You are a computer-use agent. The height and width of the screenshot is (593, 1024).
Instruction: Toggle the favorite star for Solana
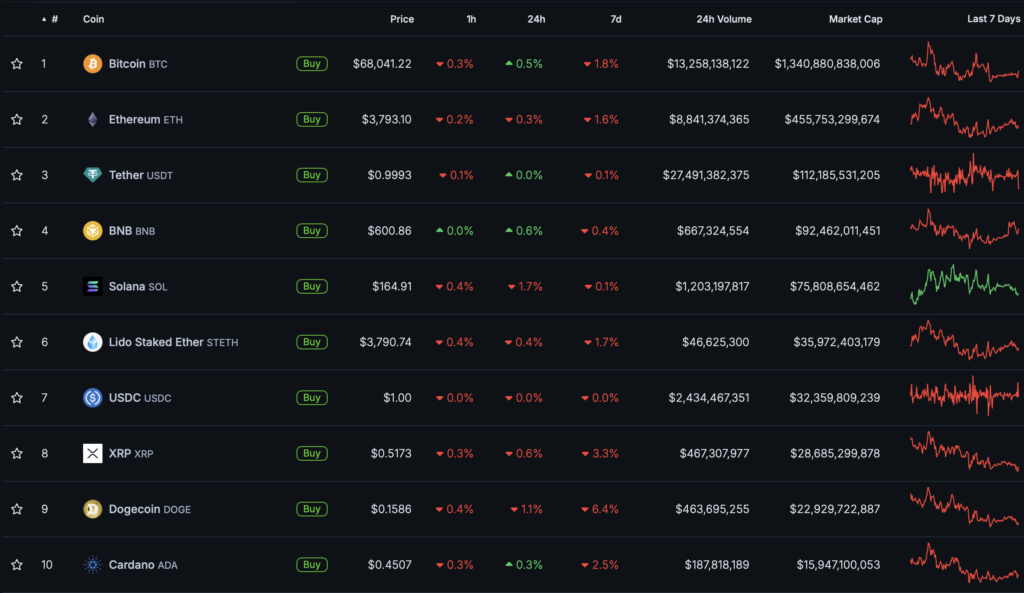(17, 287)
